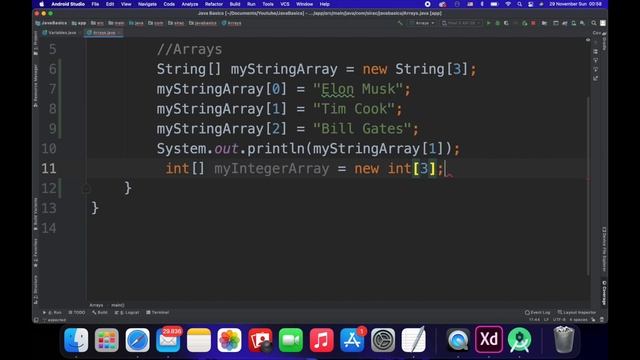The image size is (640, 360).
Task: Click on line number 11 in the gutter
Action: pos(49,168)
